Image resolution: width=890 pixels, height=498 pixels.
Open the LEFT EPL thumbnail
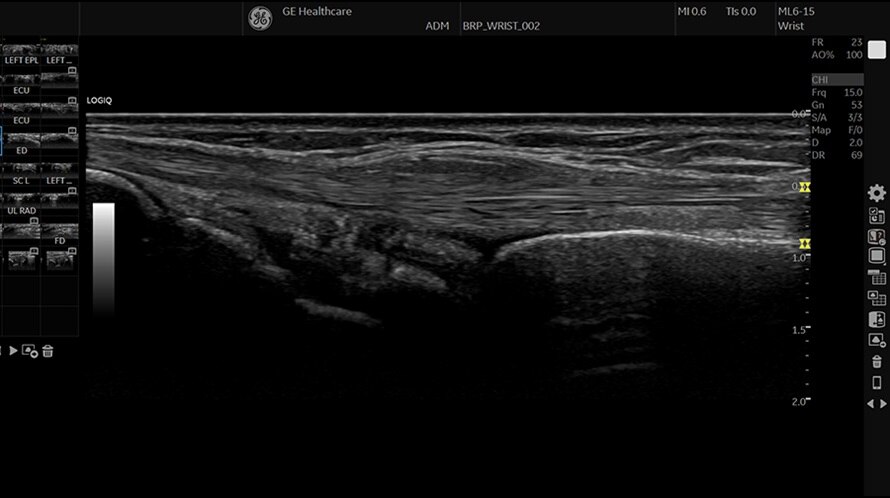pos(21,55)
